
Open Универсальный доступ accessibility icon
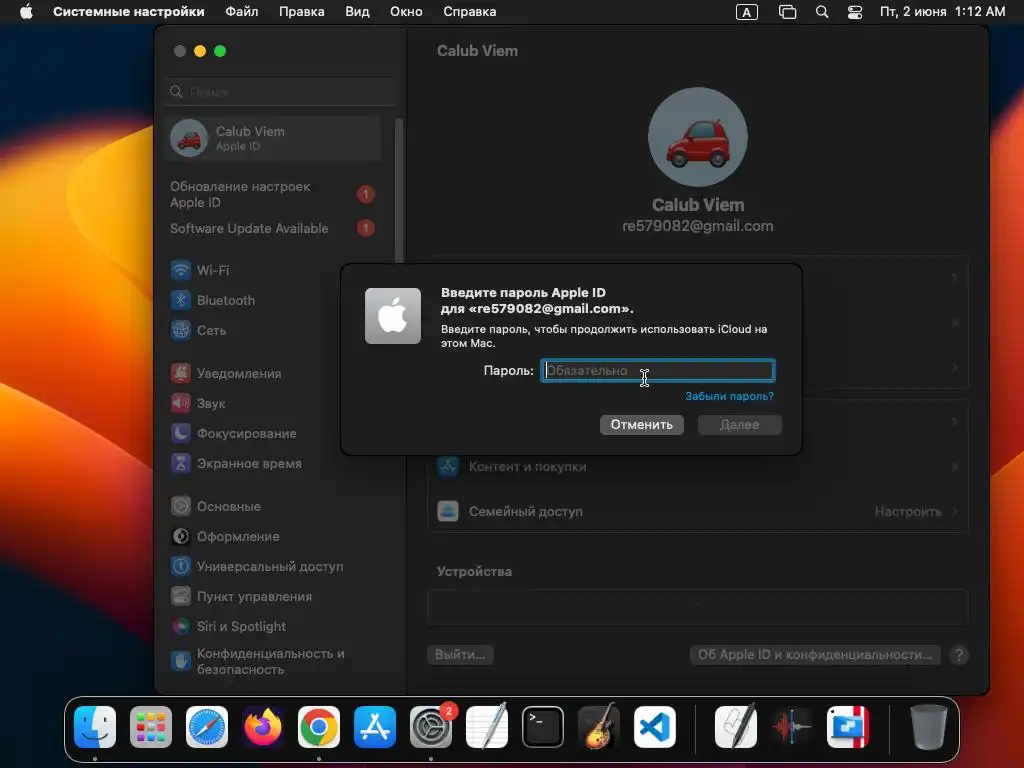pyautogui.click(x=181, y=566)
